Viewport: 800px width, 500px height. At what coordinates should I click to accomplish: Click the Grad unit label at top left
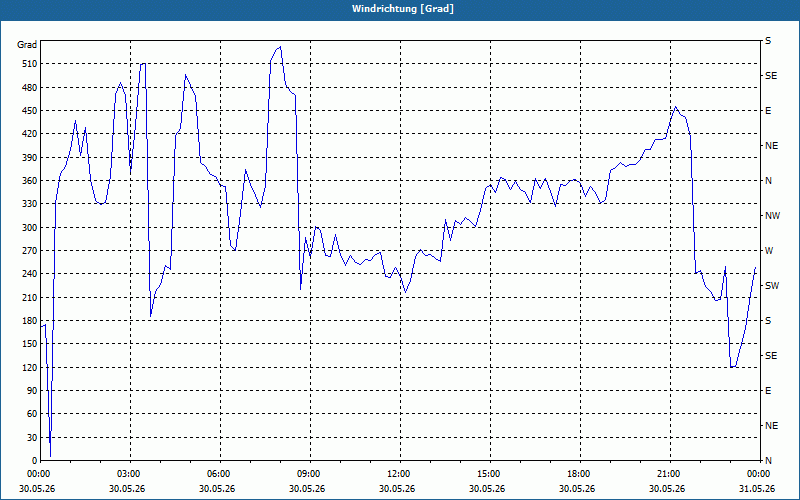tap(27, 45)
